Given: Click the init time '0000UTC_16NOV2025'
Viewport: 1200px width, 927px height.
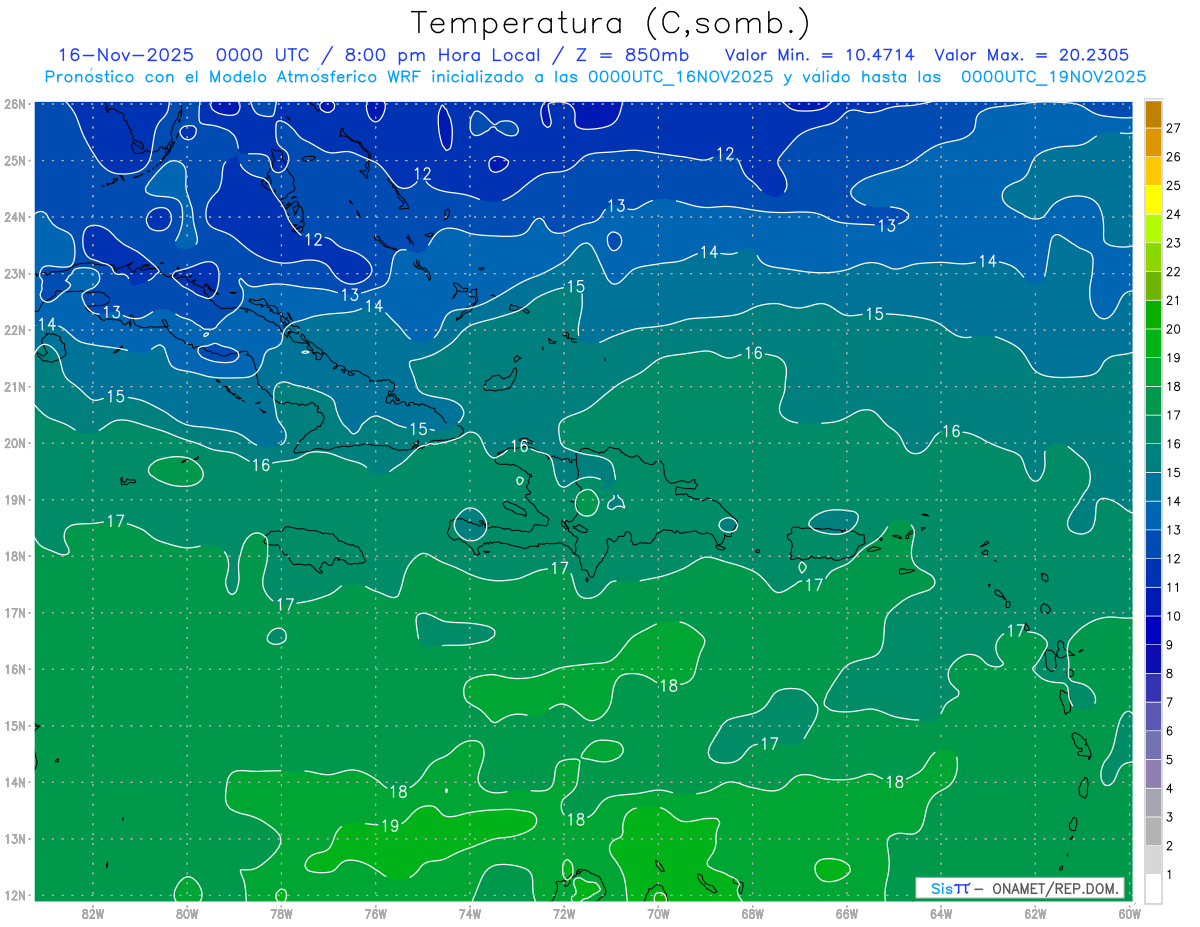Looking at the screenshot, I should pyautogui.click(x=680, y=77).
